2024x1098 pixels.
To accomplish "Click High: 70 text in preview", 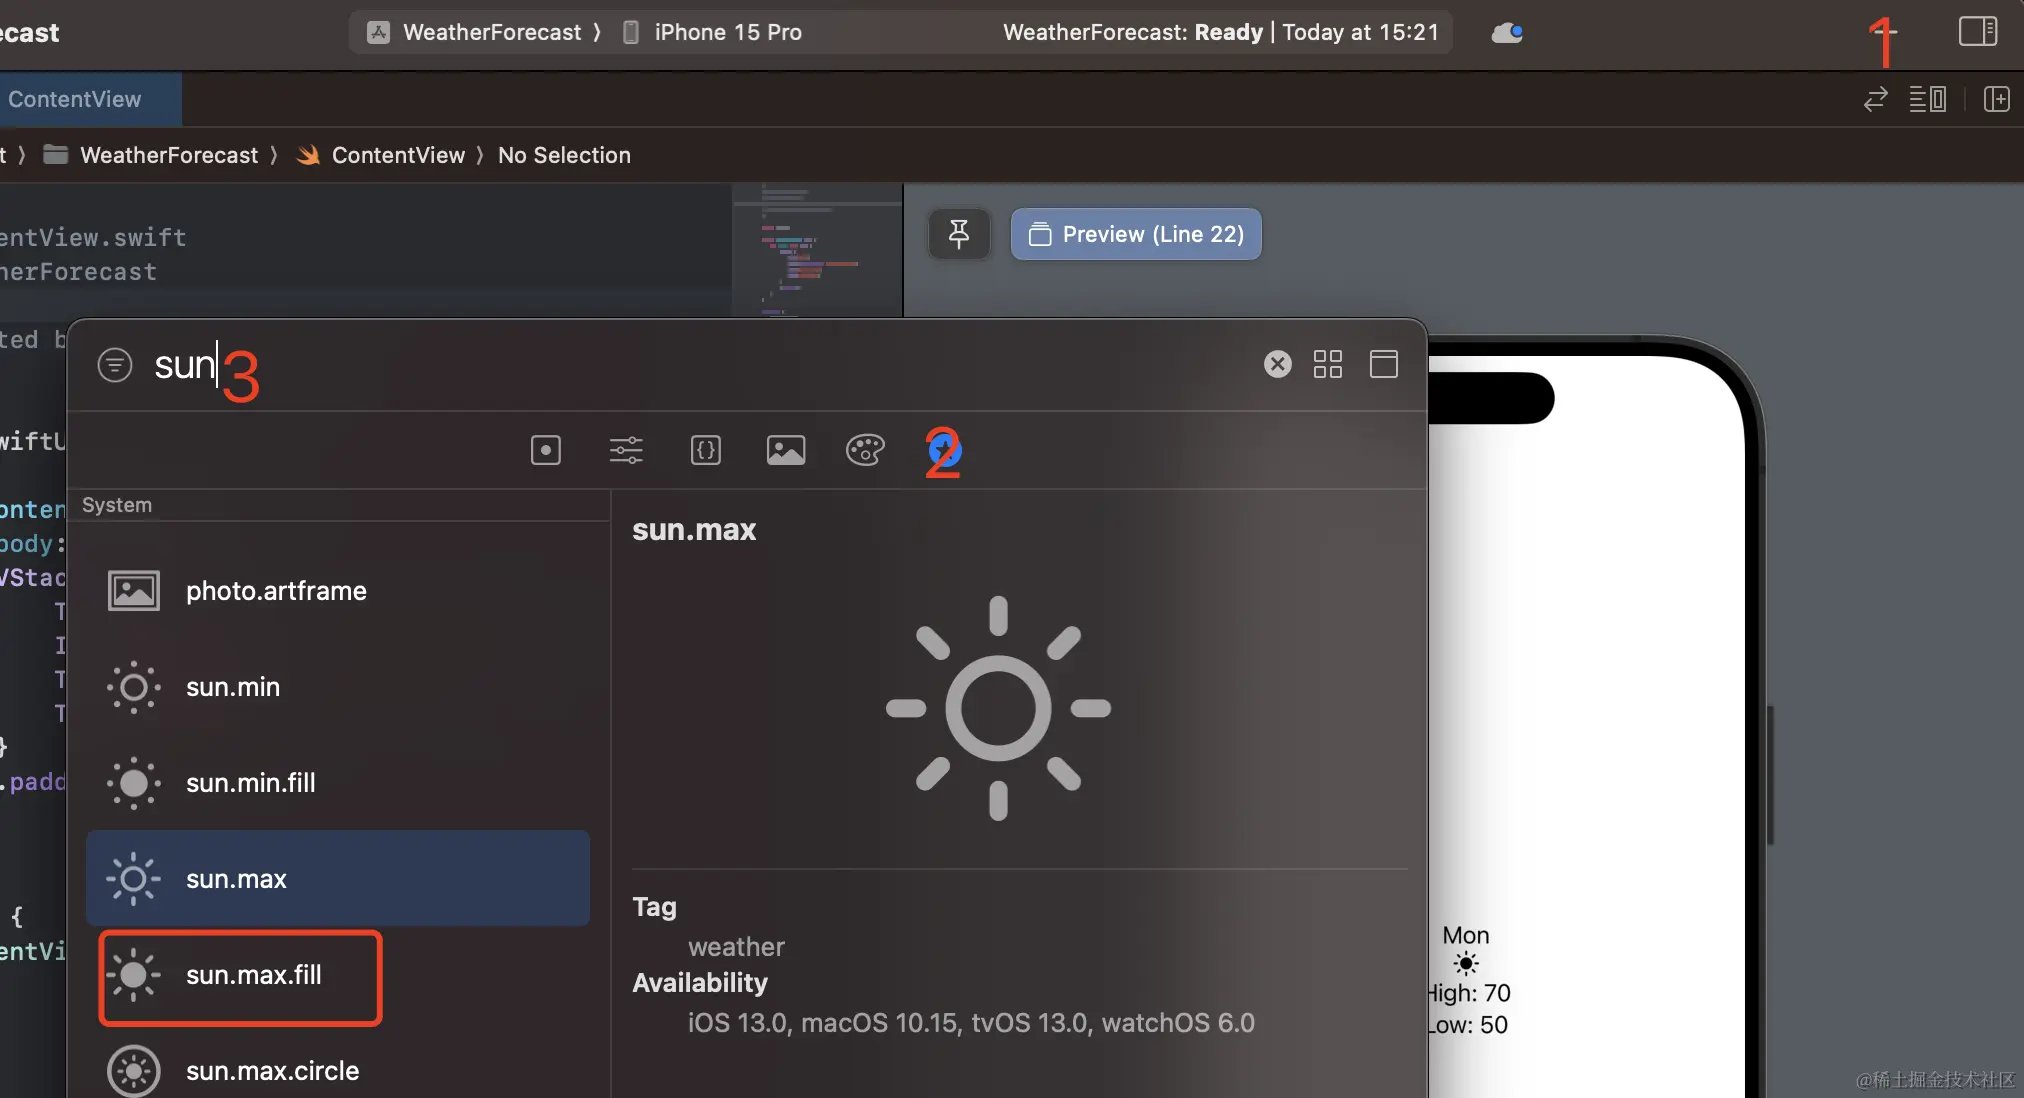I will pos(1468,993).
